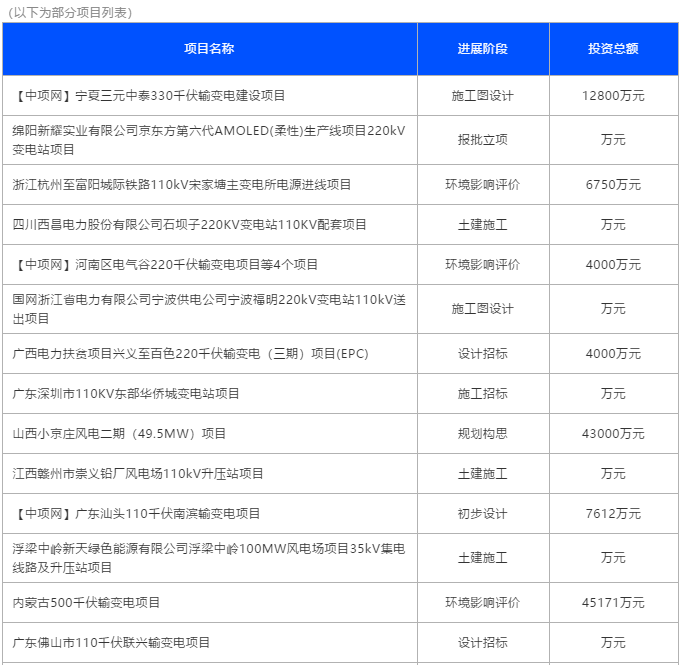Select 广东汕头110千伏南滨输变电项目
The width and height of the screenshot is (680, 665).
[x=138, y=514]
